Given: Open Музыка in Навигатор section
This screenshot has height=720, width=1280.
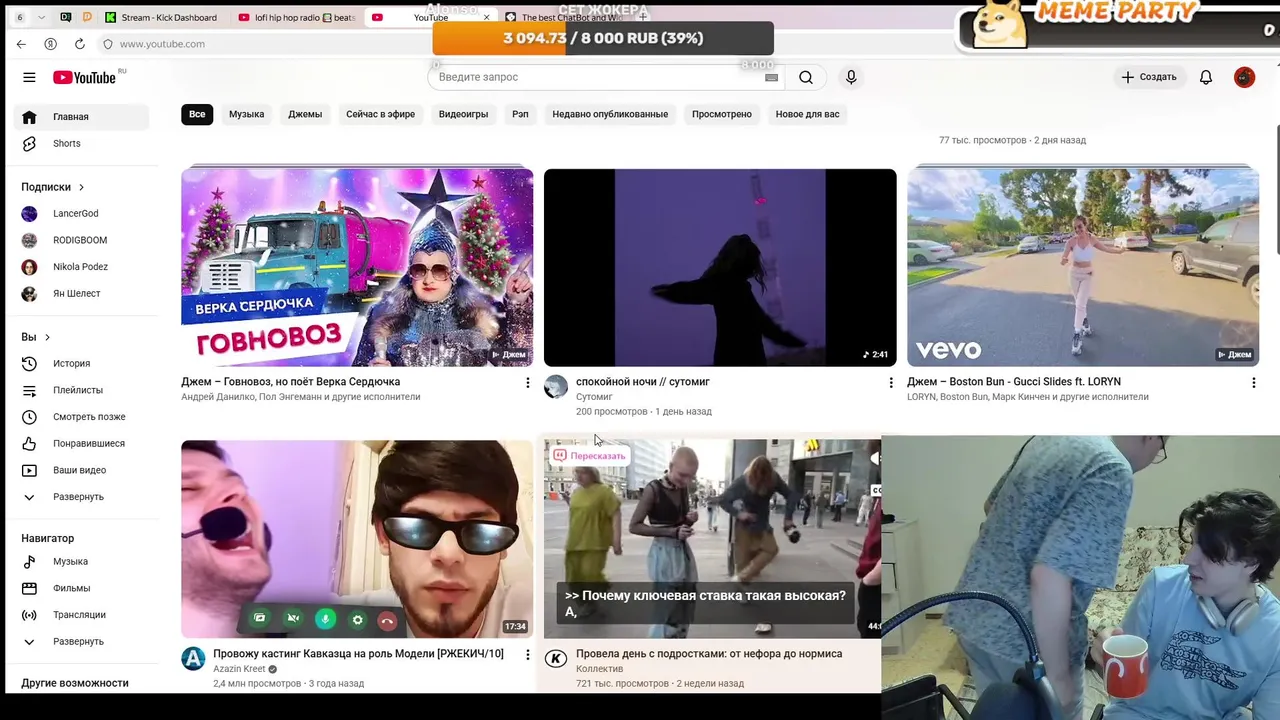Looking at the screenshot, I should tap(81, 561).
